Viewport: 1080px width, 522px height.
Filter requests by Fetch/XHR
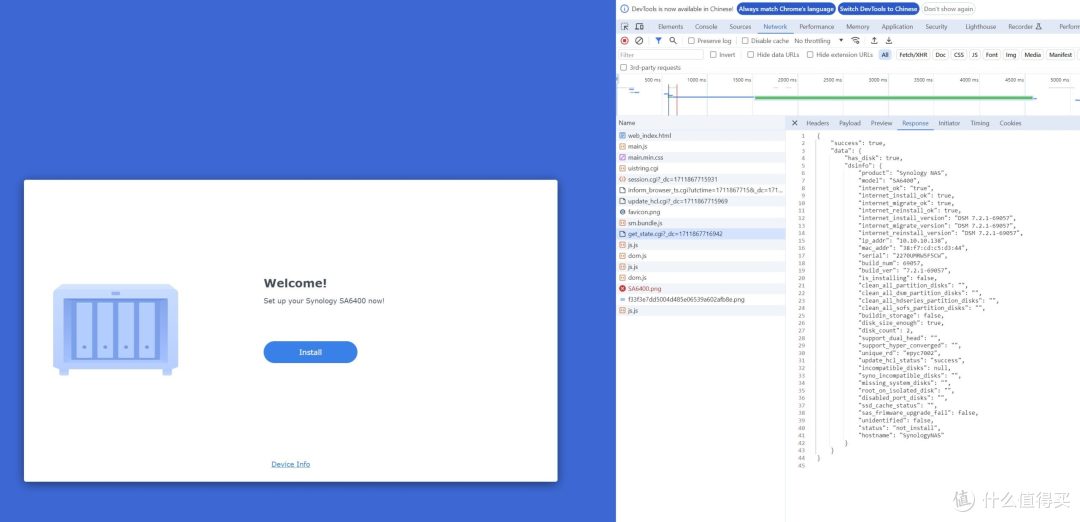913,54
